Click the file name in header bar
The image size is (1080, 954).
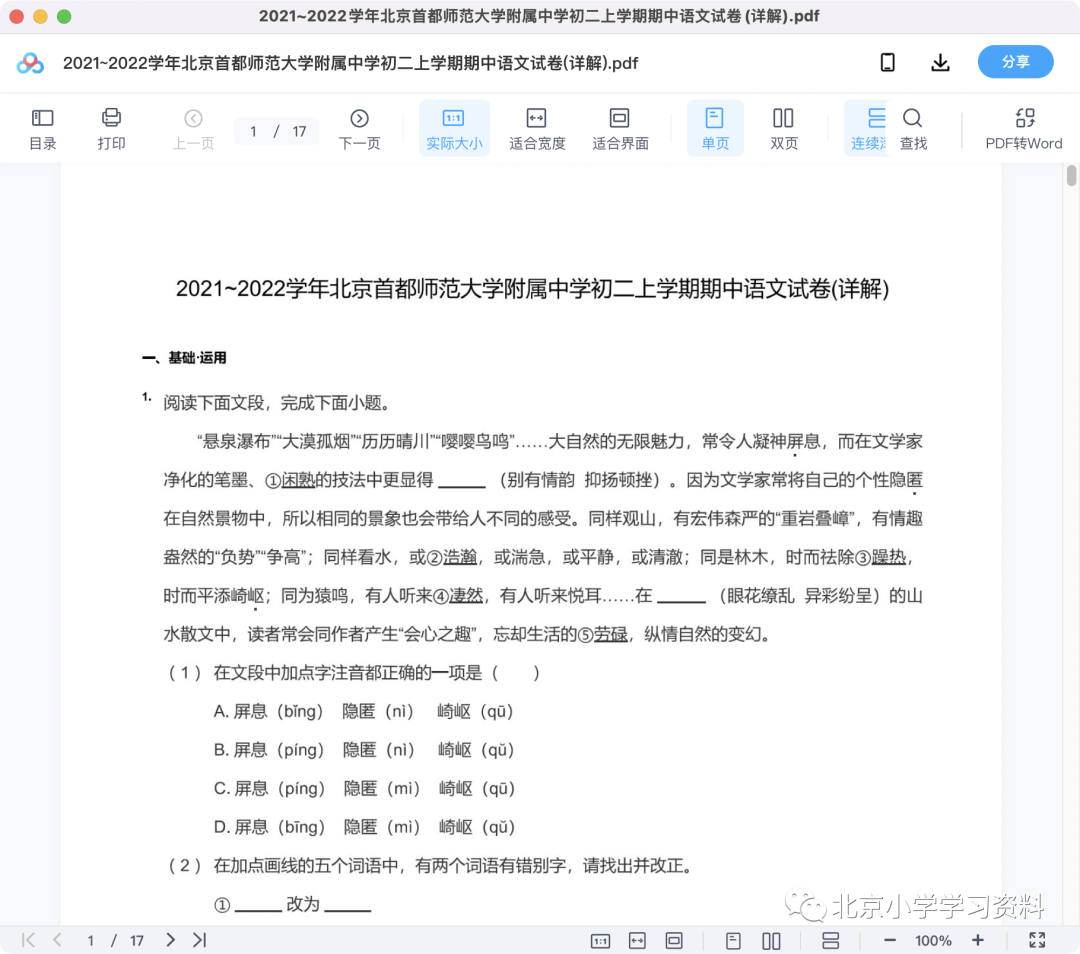pyautogui.click(x=350, y=63)
